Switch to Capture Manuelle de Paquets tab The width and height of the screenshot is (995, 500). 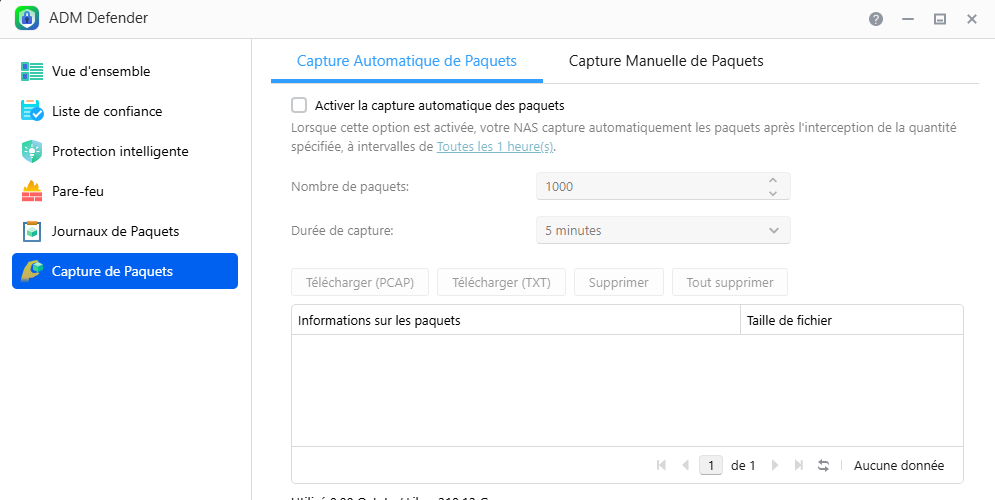(666, 61)
